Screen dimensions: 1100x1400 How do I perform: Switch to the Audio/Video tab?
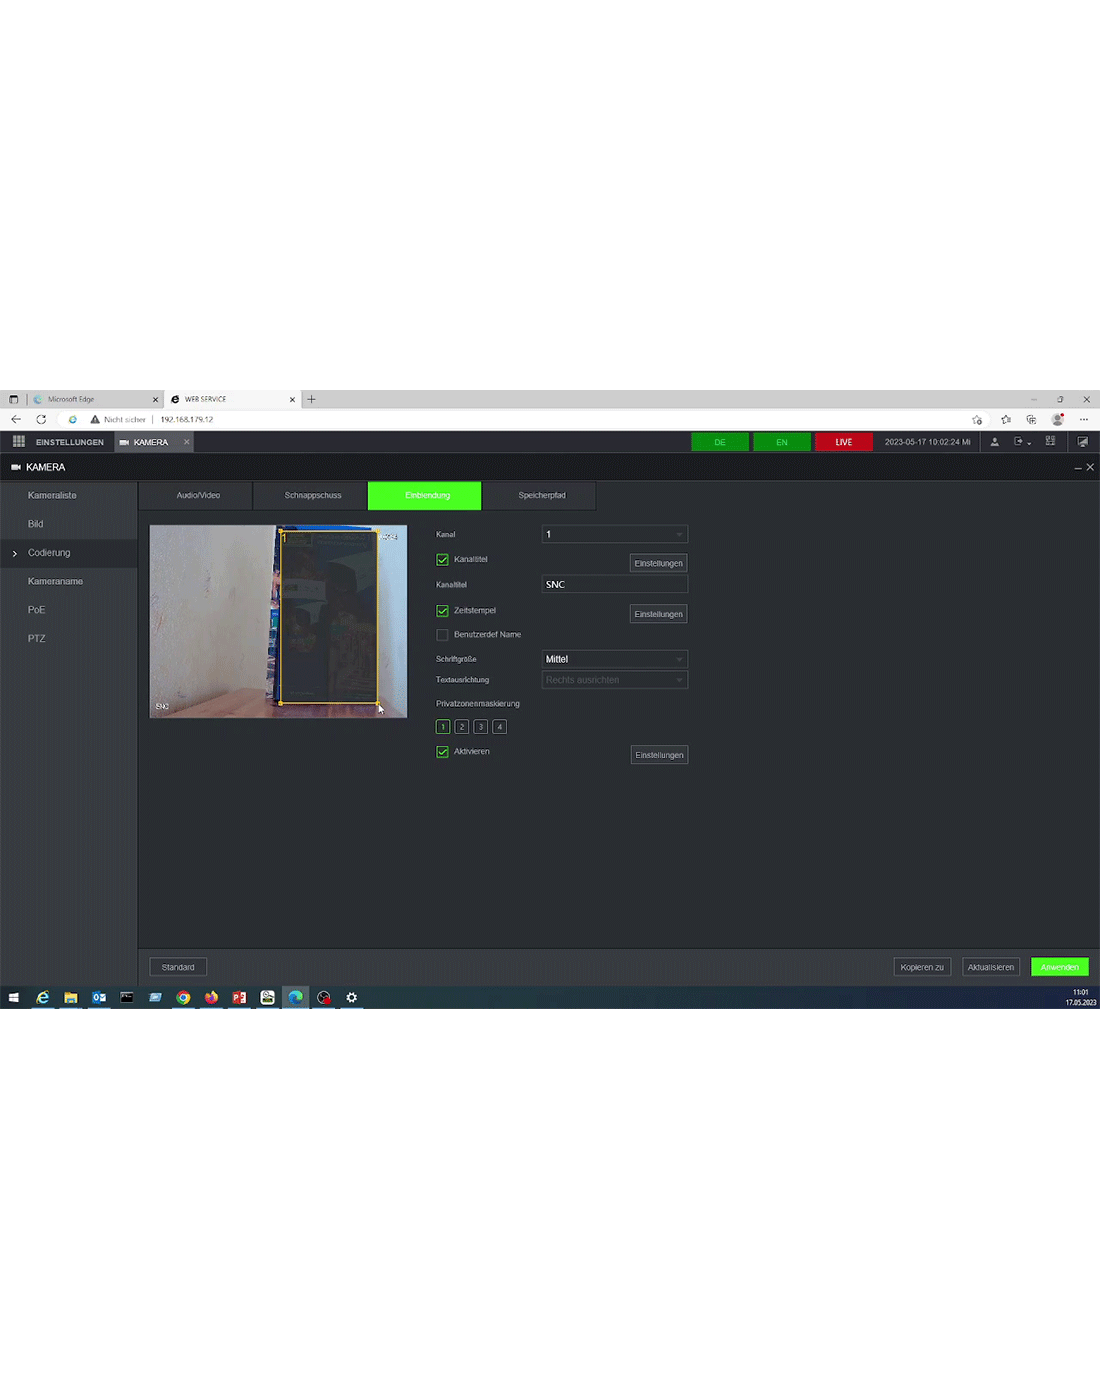(x=198, y=496)
